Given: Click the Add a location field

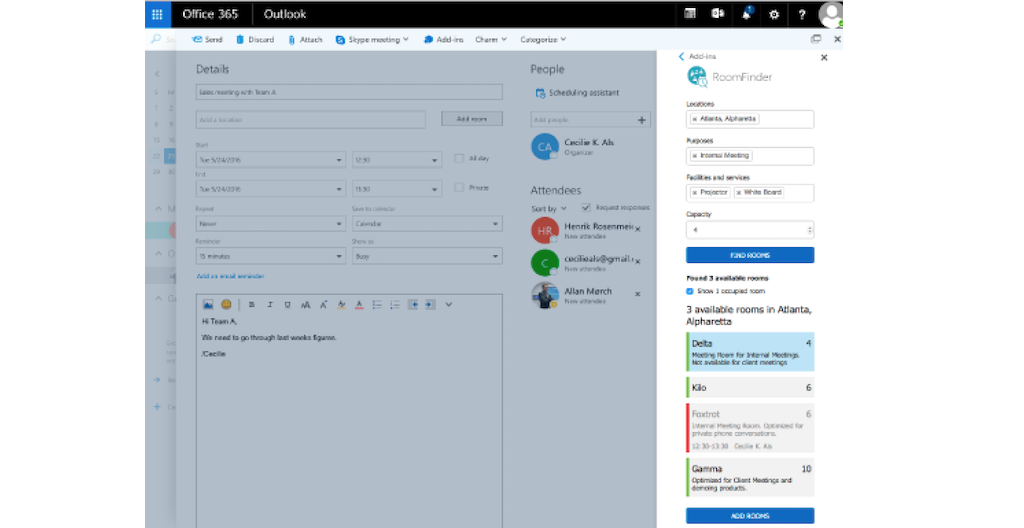Looking at the screenshot, I should (311, 120).
